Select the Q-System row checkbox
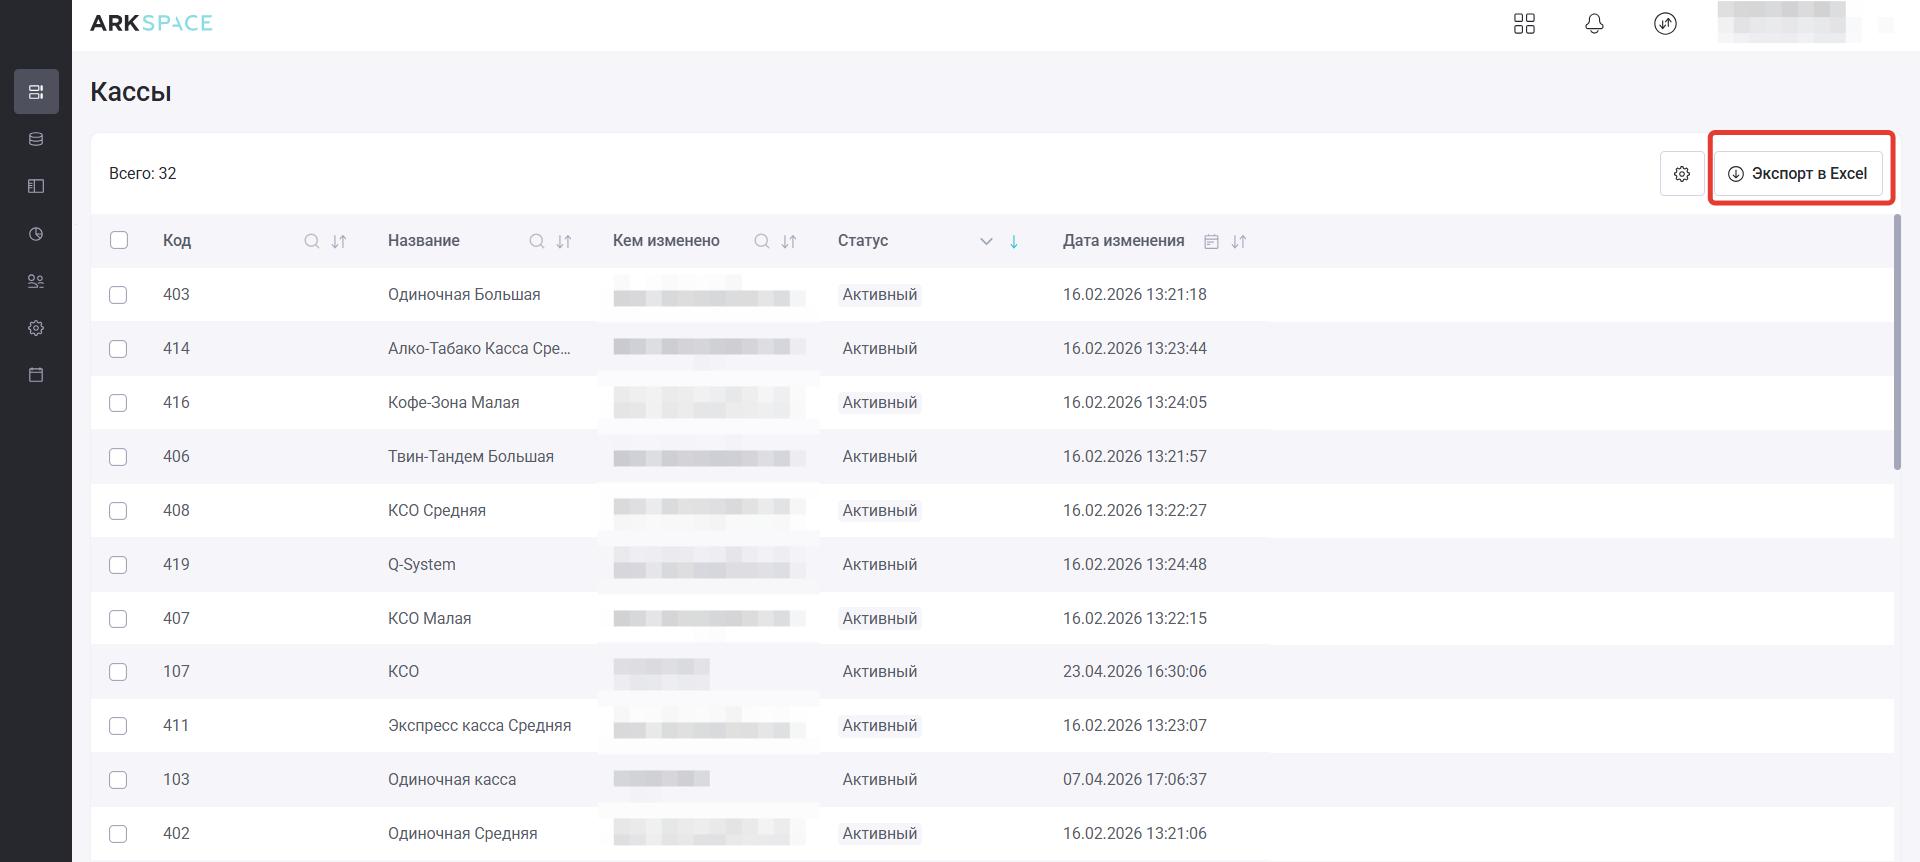Image resolution: width=1920 pixels, height=862 pixels. 118,565
